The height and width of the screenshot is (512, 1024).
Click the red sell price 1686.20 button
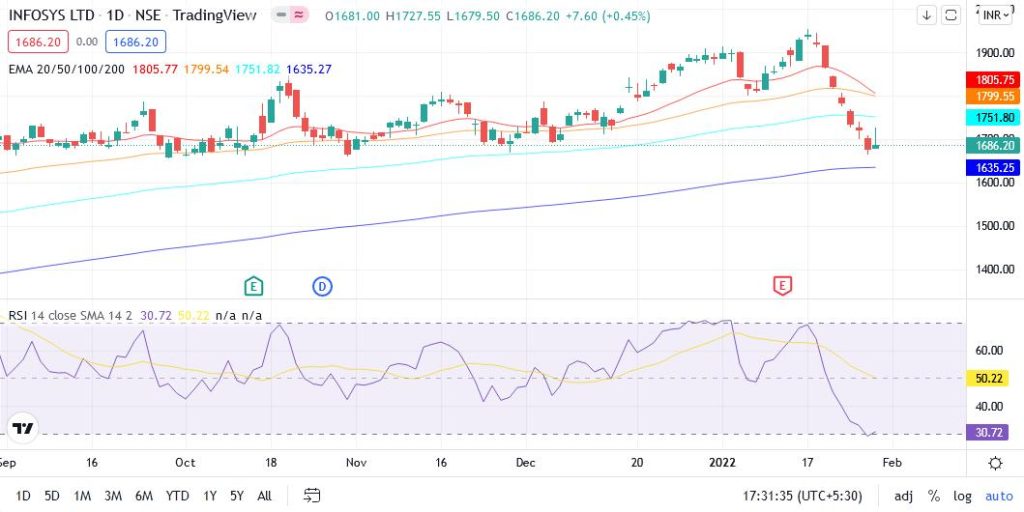point(36,41)
